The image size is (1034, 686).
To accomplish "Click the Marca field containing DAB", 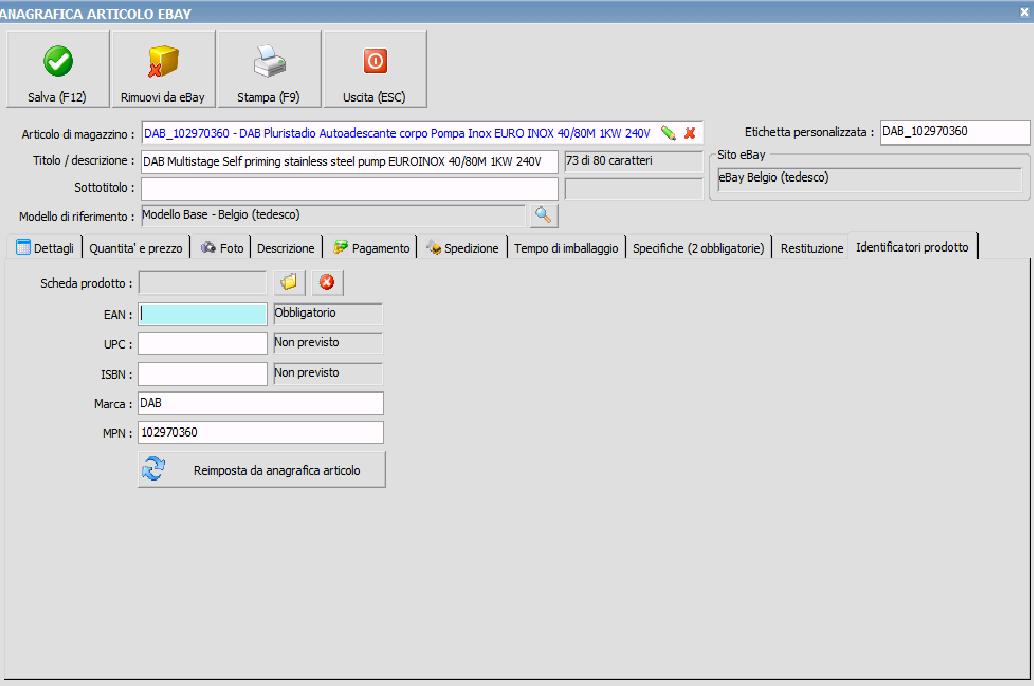I will click(x=260, y=403).
